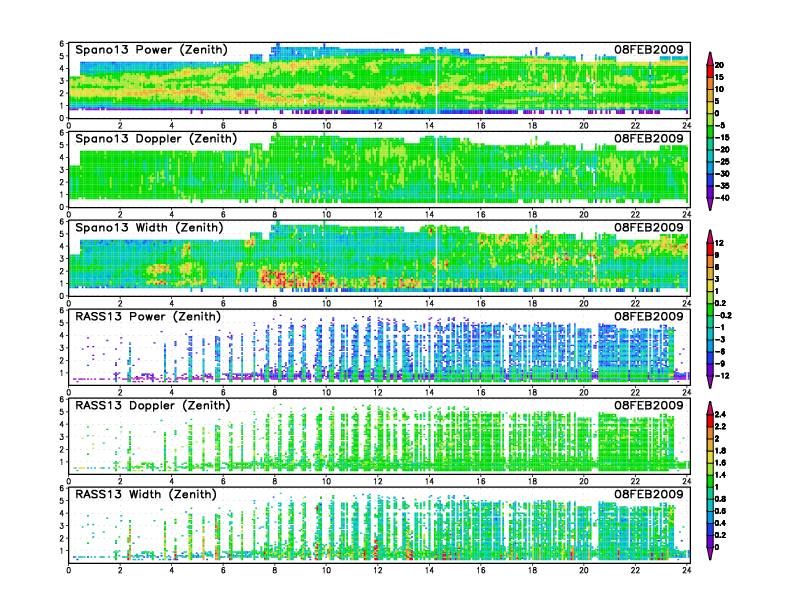Click the 'Spano13 Doppler (Zenith)' panel title
The image size is (792, 612).
(156, 138)
